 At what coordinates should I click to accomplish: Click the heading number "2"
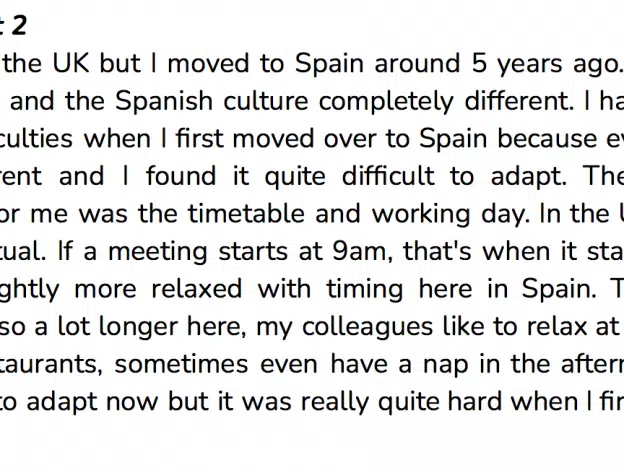tap(19, 25)
